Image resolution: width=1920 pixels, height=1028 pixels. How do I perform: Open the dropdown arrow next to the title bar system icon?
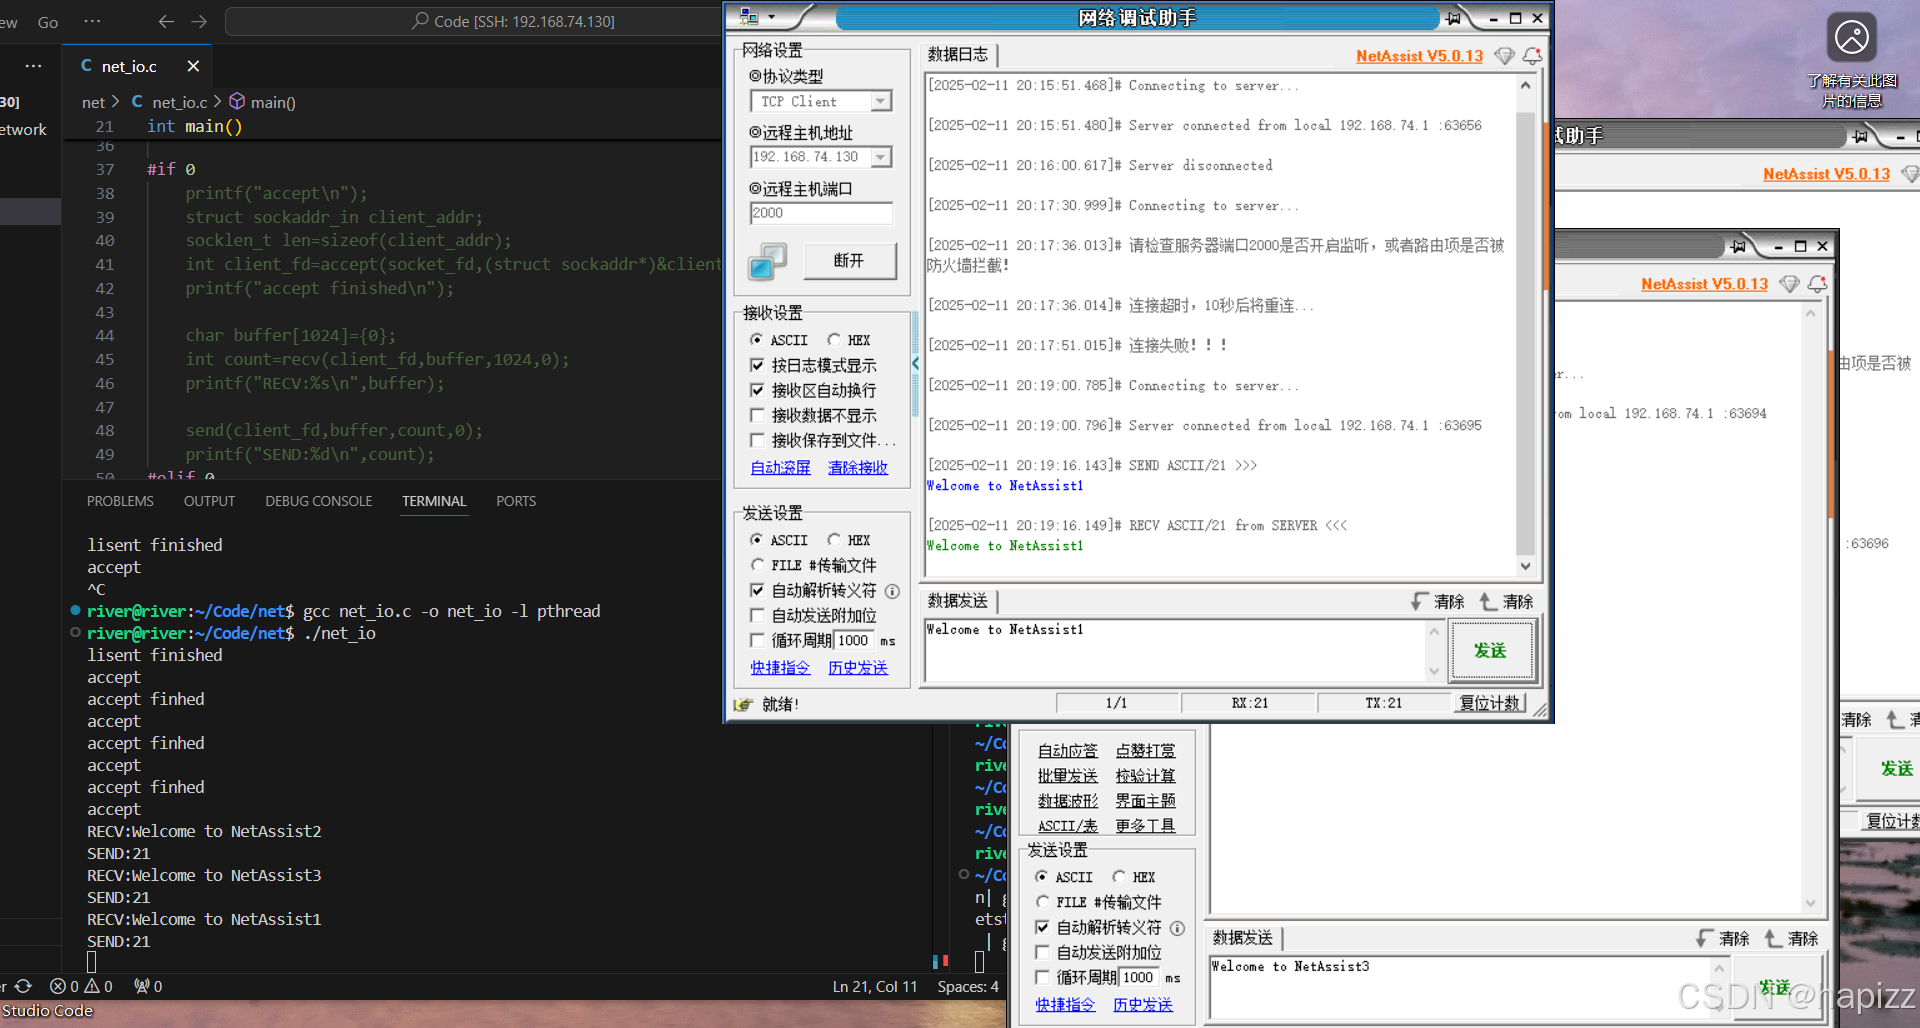click(771, 17)
